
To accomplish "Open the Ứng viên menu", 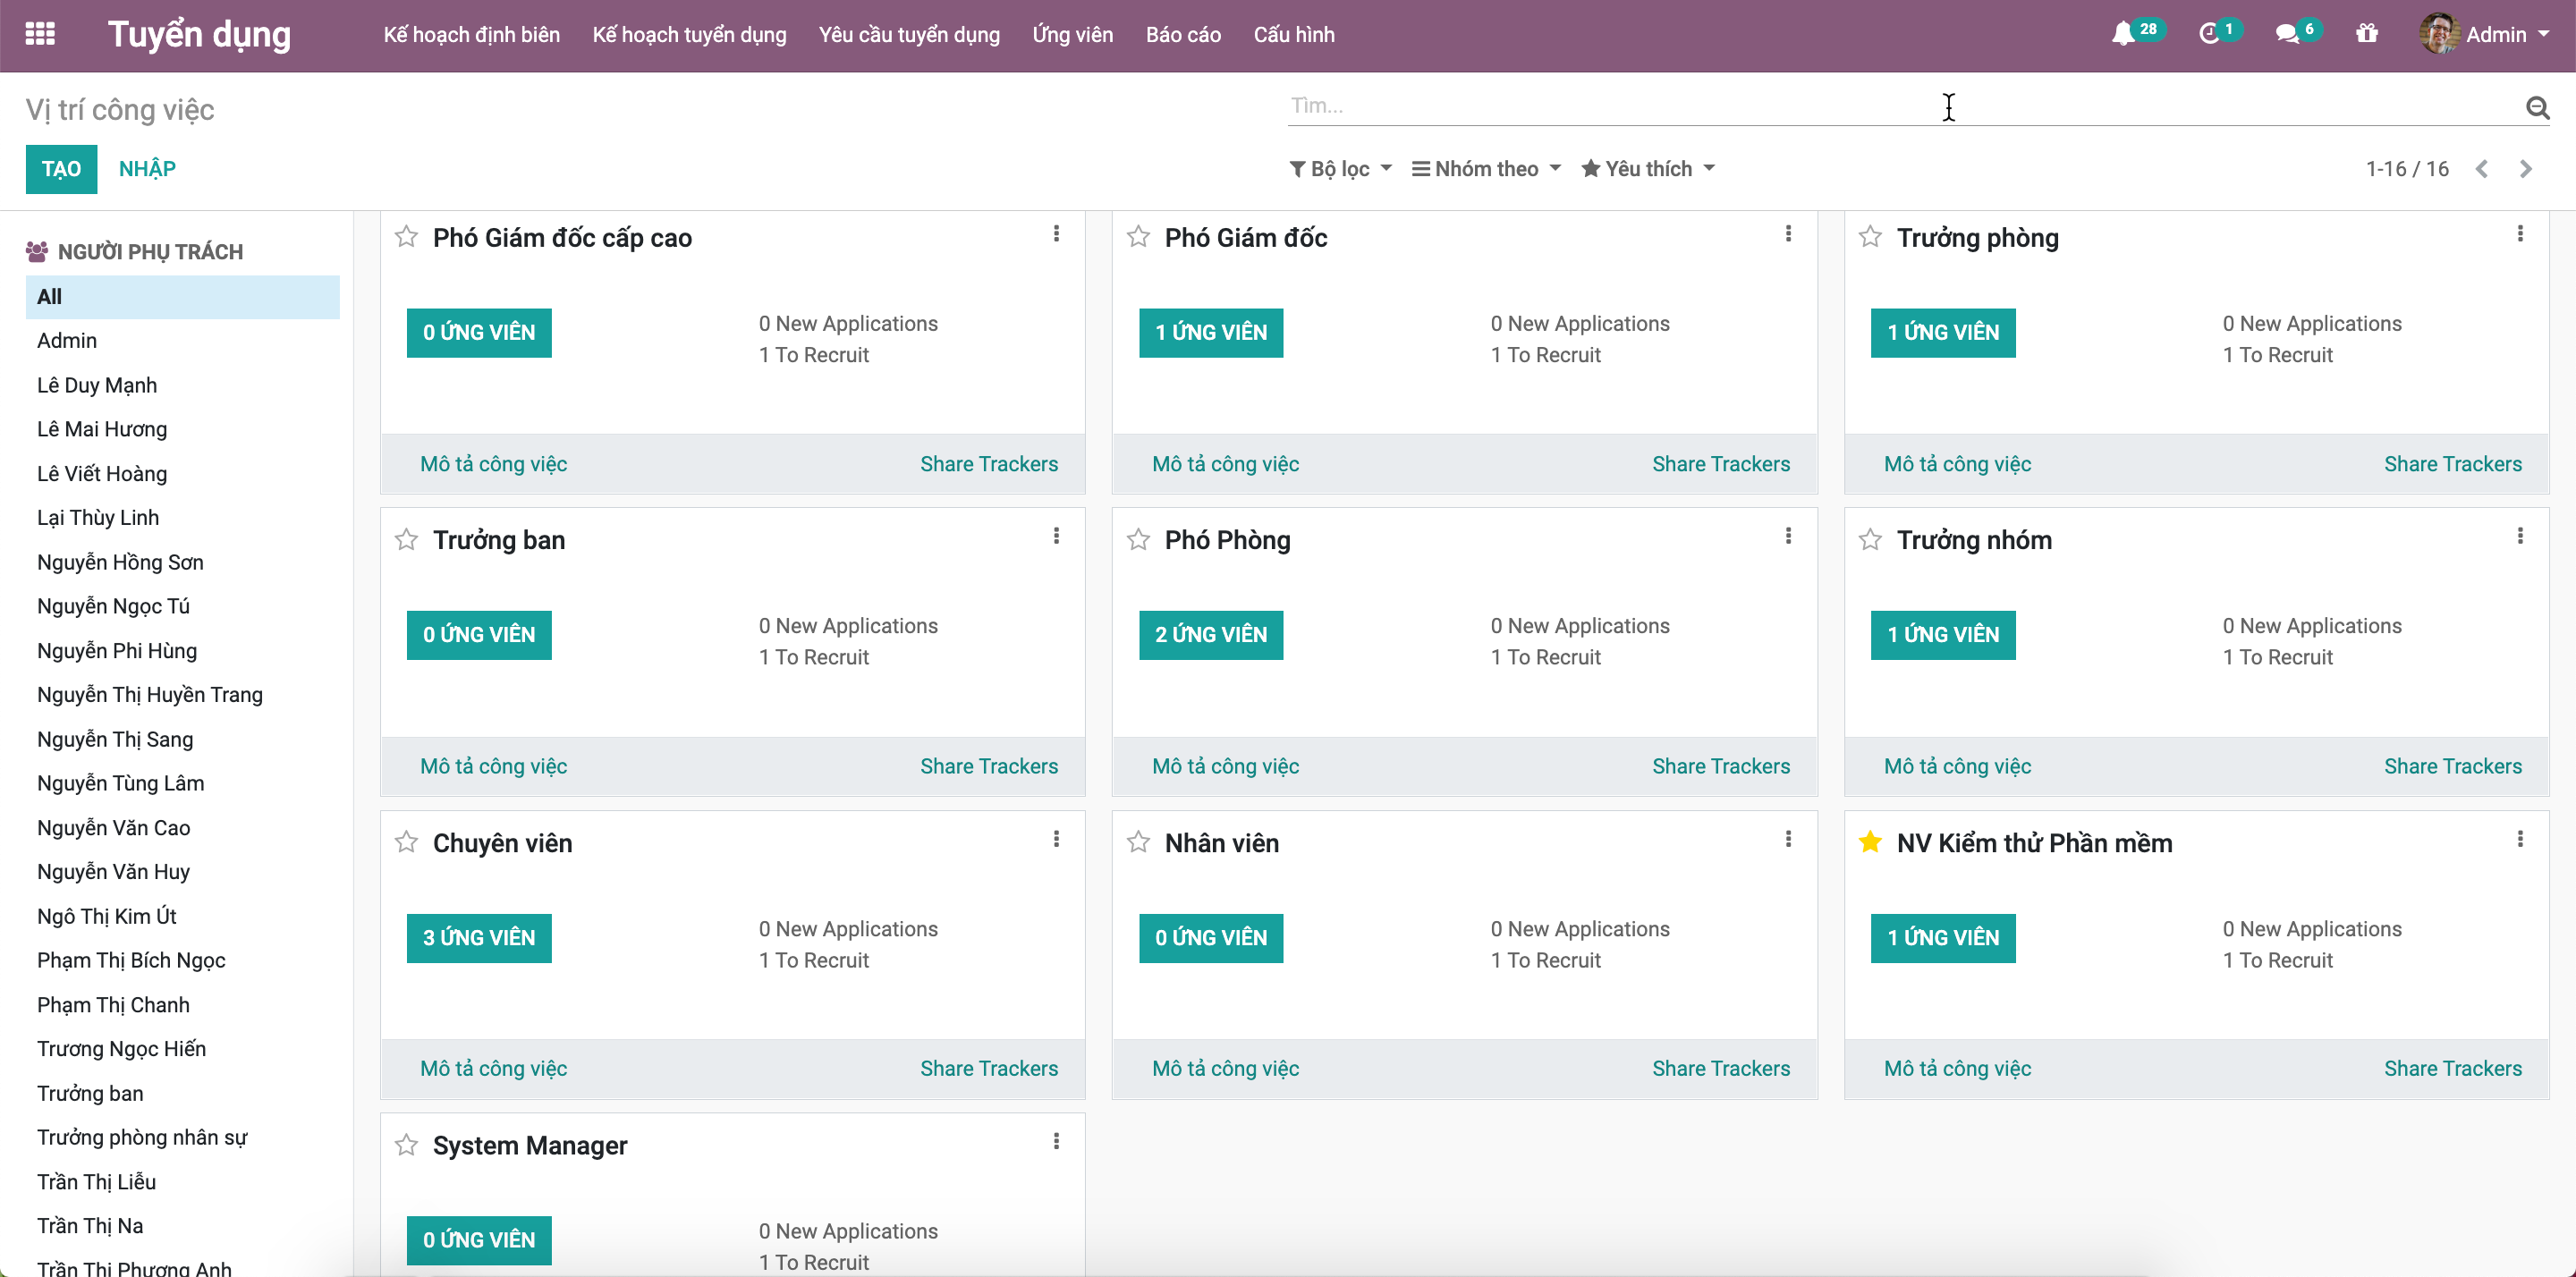I will coord(1072,35).
